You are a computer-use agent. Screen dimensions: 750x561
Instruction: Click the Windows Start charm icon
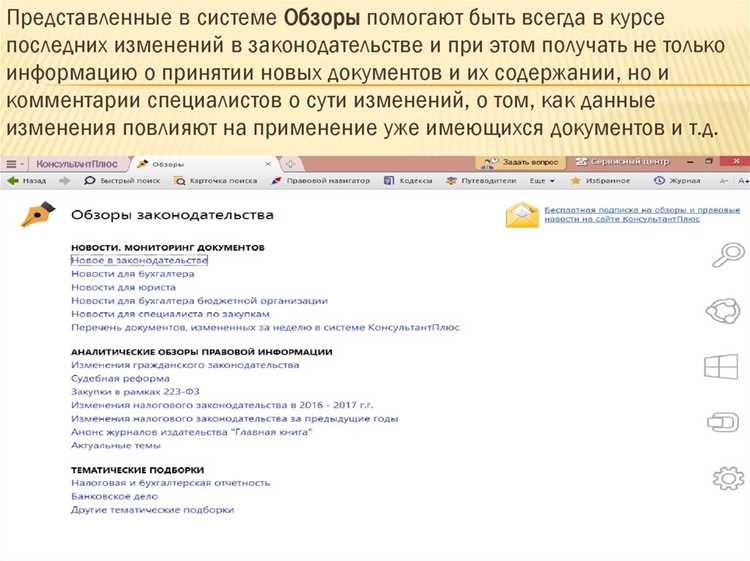(x=721, y=367)
